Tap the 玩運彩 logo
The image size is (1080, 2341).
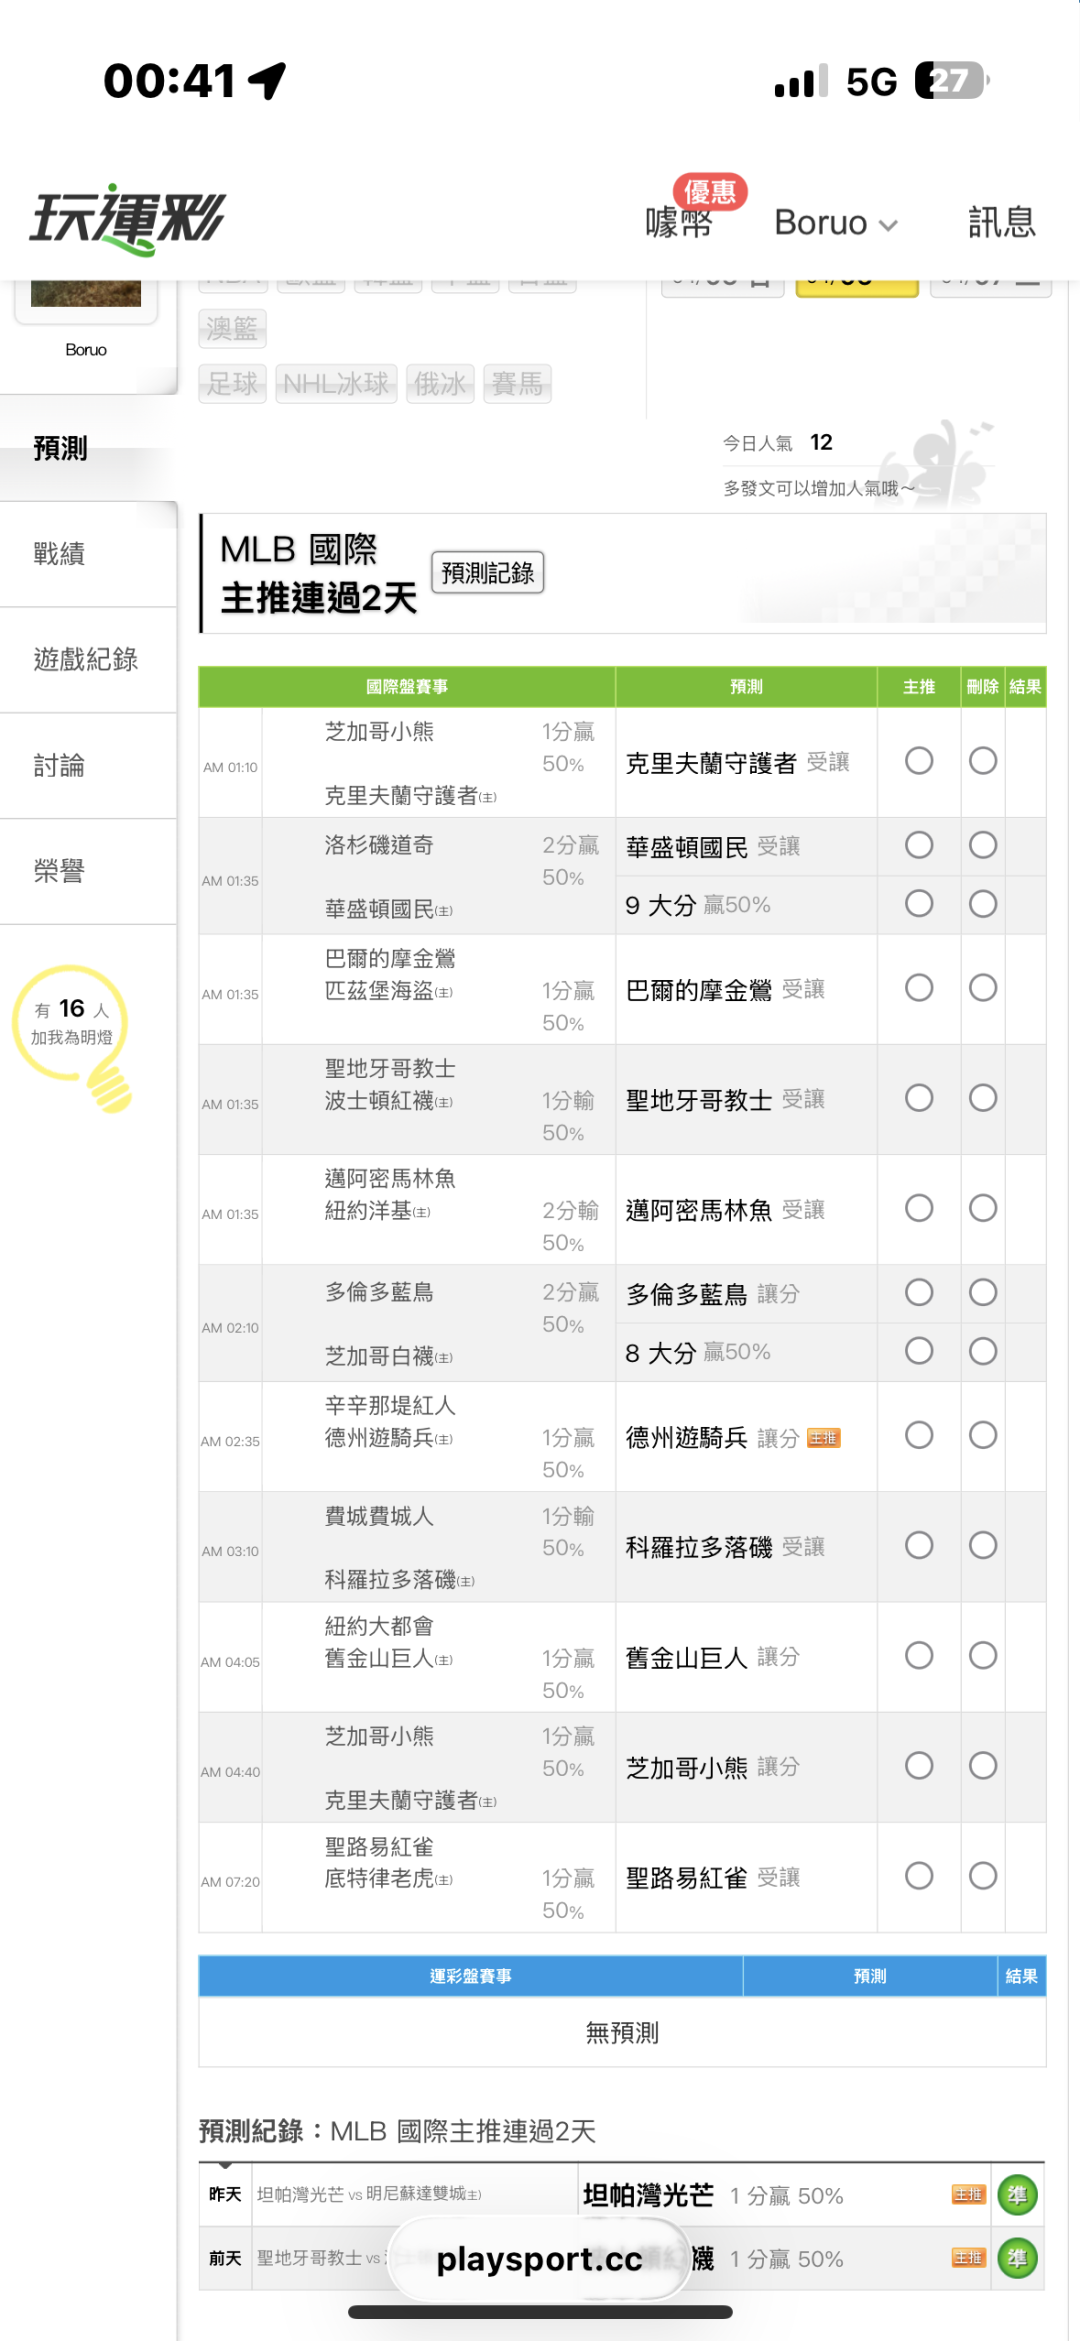pos(128,219)
